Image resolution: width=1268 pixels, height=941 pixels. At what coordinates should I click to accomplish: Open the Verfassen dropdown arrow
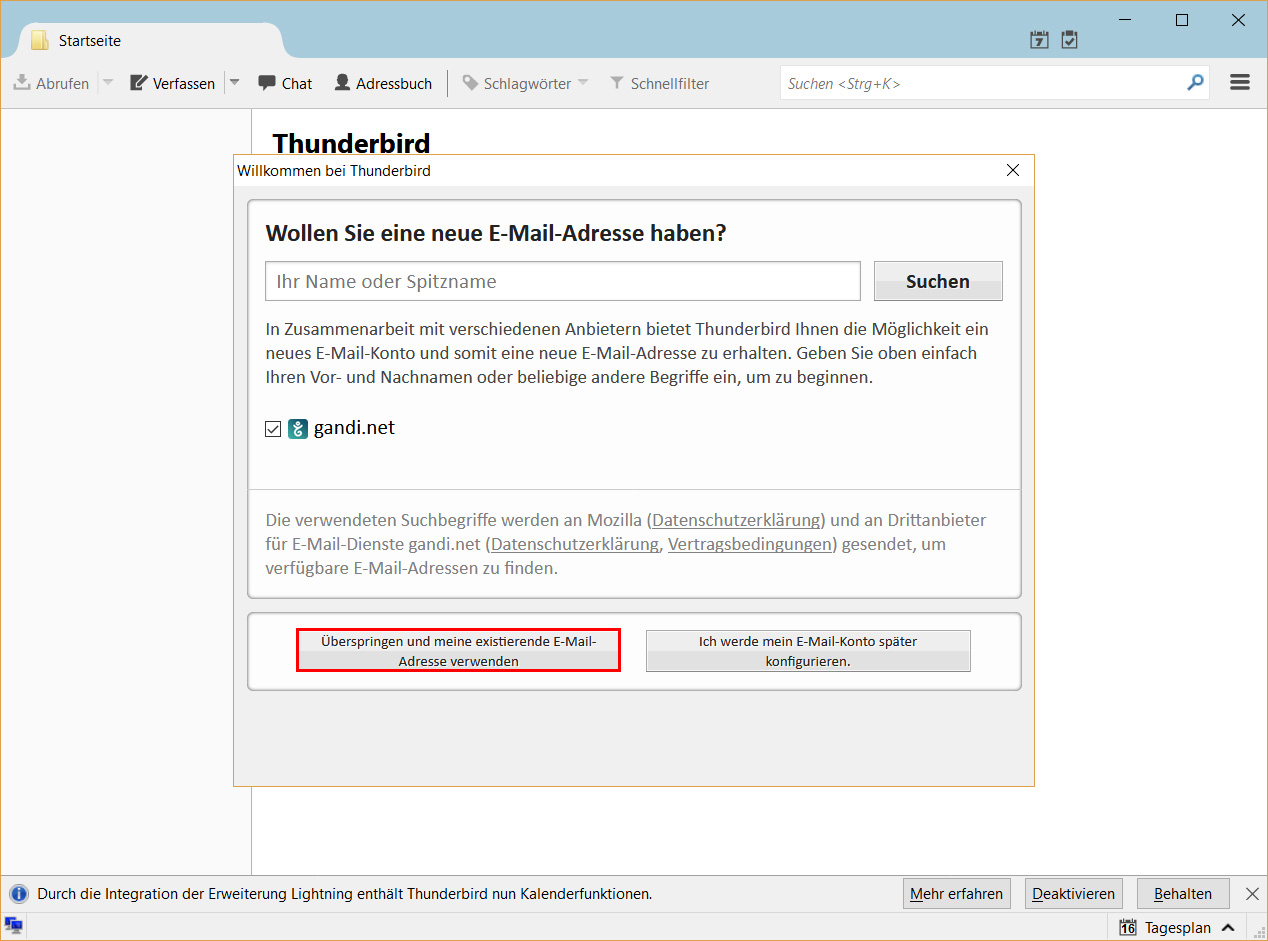(233, 83)
